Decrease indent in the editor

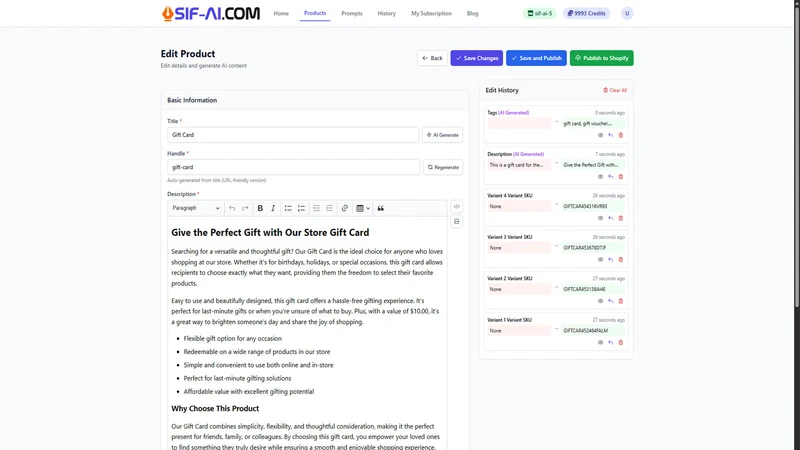(316, 208)
